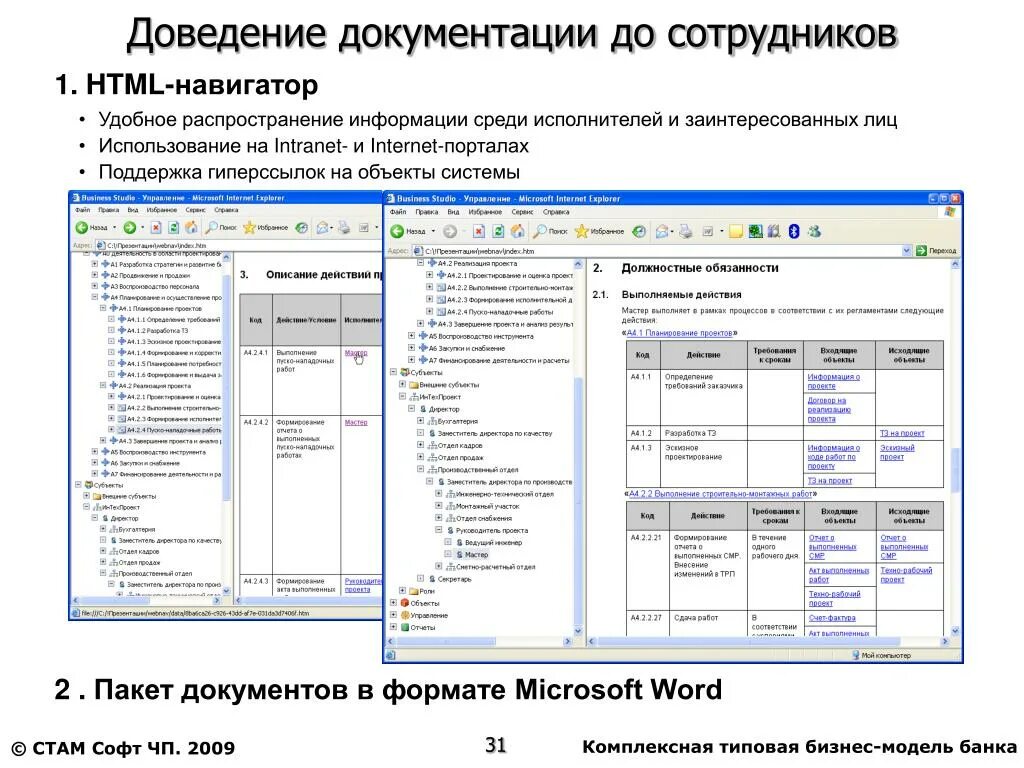Screen dimensions: 1024x768
Task: Open the Избранное menu in the front window
Action: tap(485, 212)
